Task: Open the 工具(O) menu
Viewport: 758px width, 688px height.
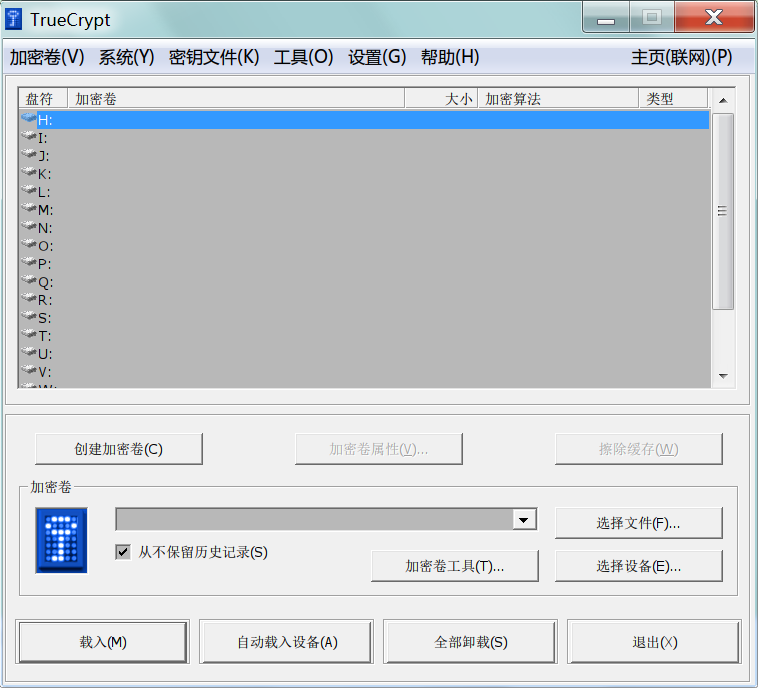Action: 304,58
